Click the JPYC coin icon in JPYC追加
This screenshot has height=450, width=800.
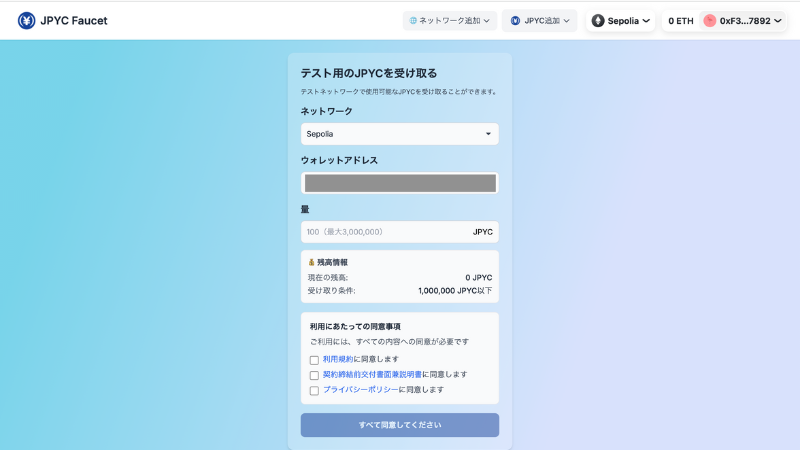pyautogui.click(x=515, y=21)
